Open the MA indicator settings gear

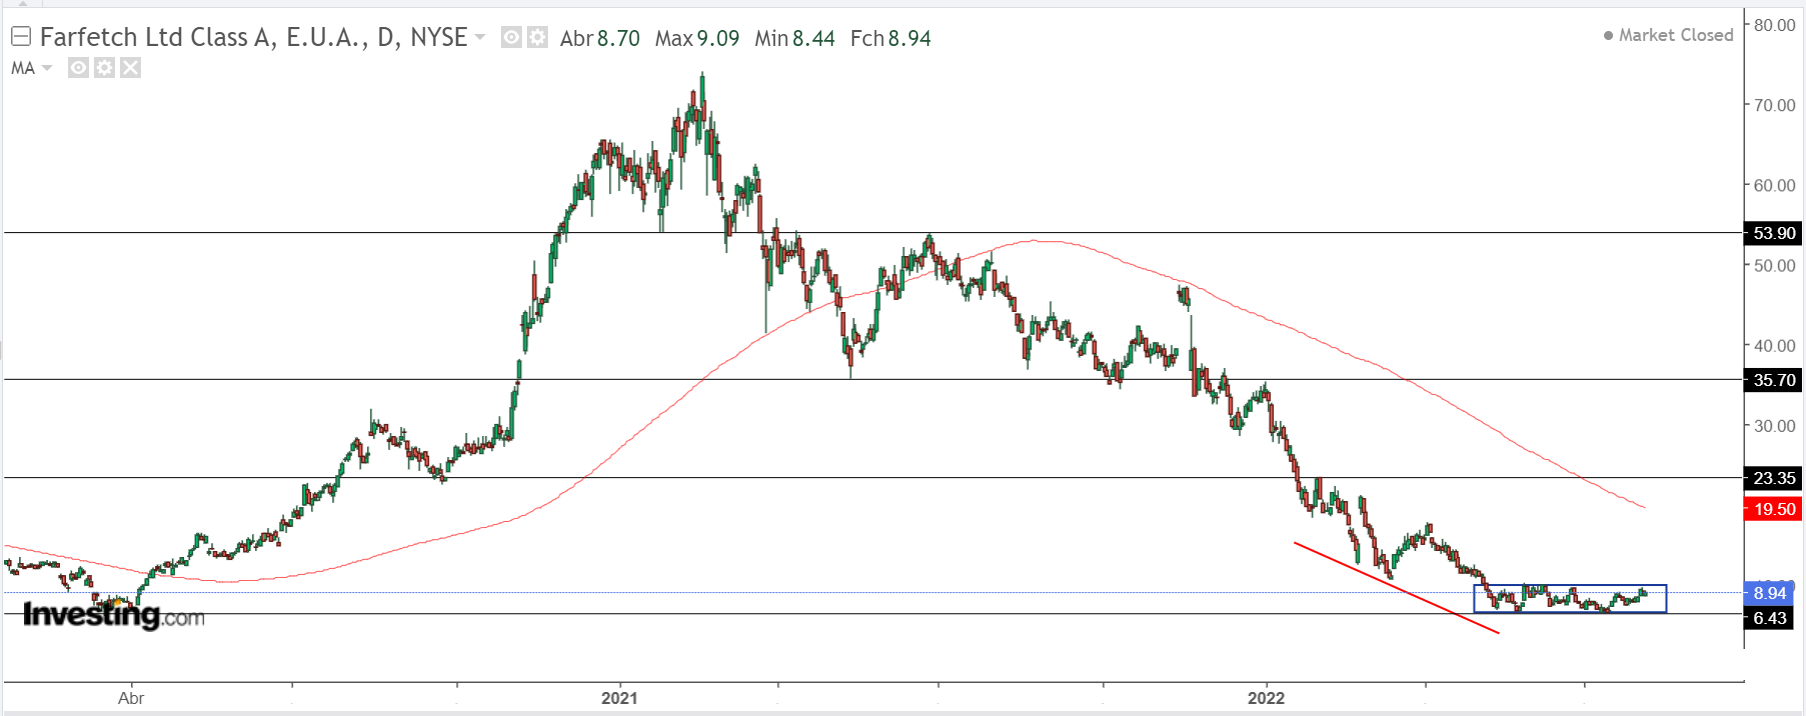(104, 67)
